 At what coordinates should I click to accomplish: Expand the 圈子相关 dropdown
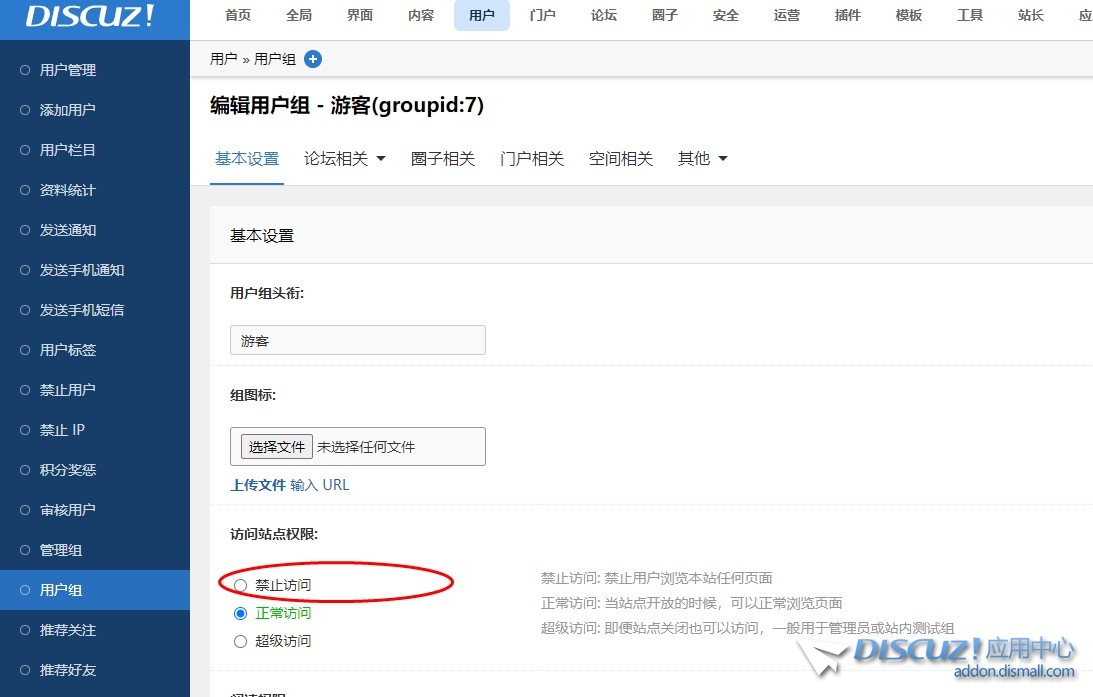point(443,158)
